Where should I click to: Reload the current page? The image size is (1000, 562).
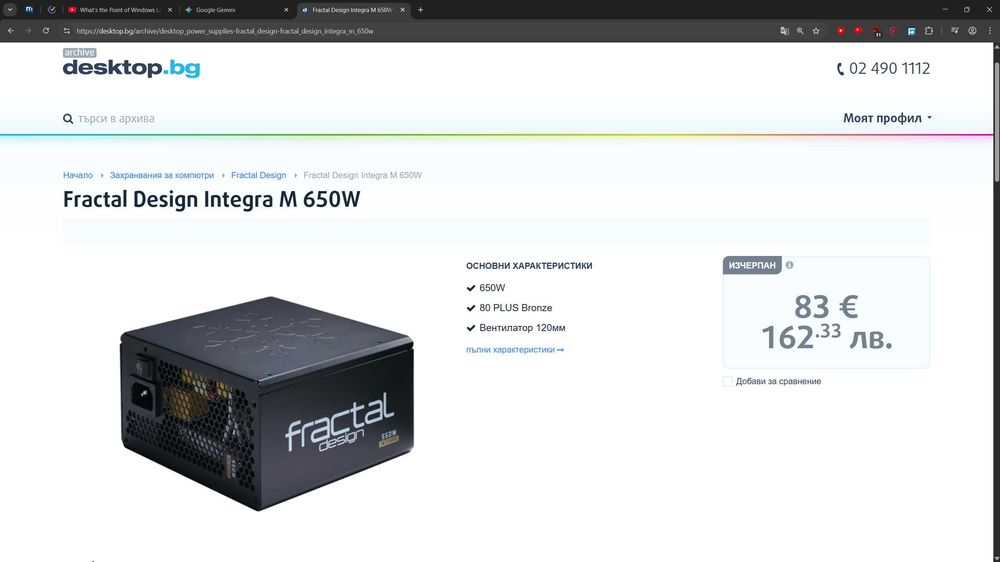coord(46,31)
